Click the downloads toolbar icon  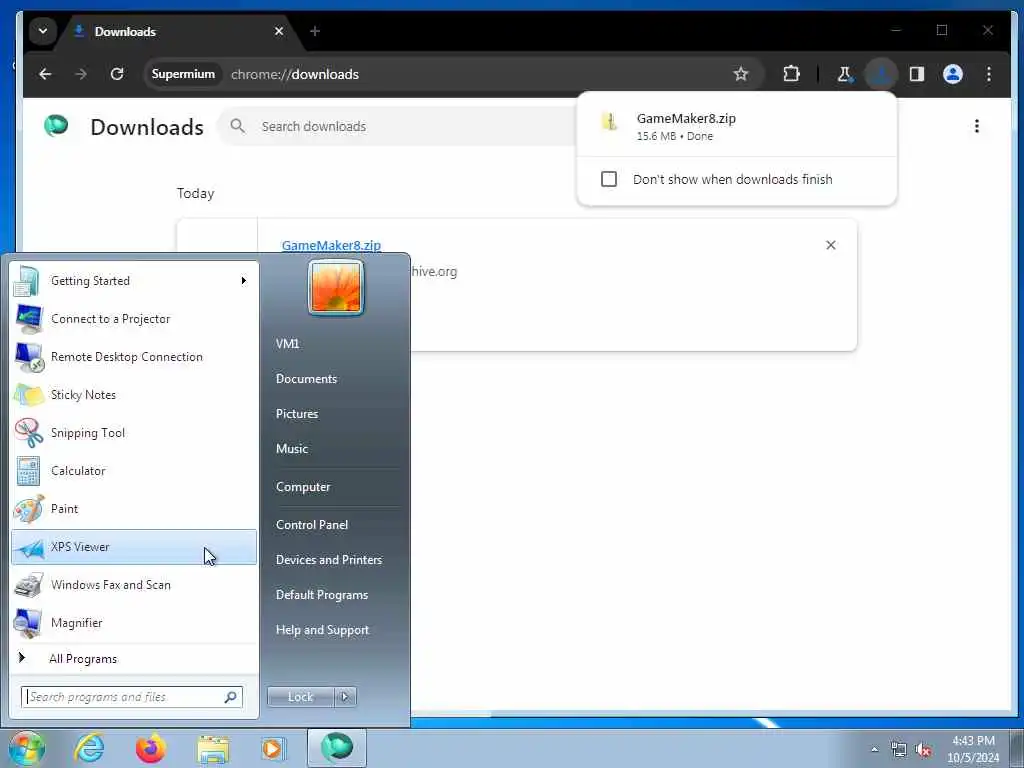[x=881, y=74]
